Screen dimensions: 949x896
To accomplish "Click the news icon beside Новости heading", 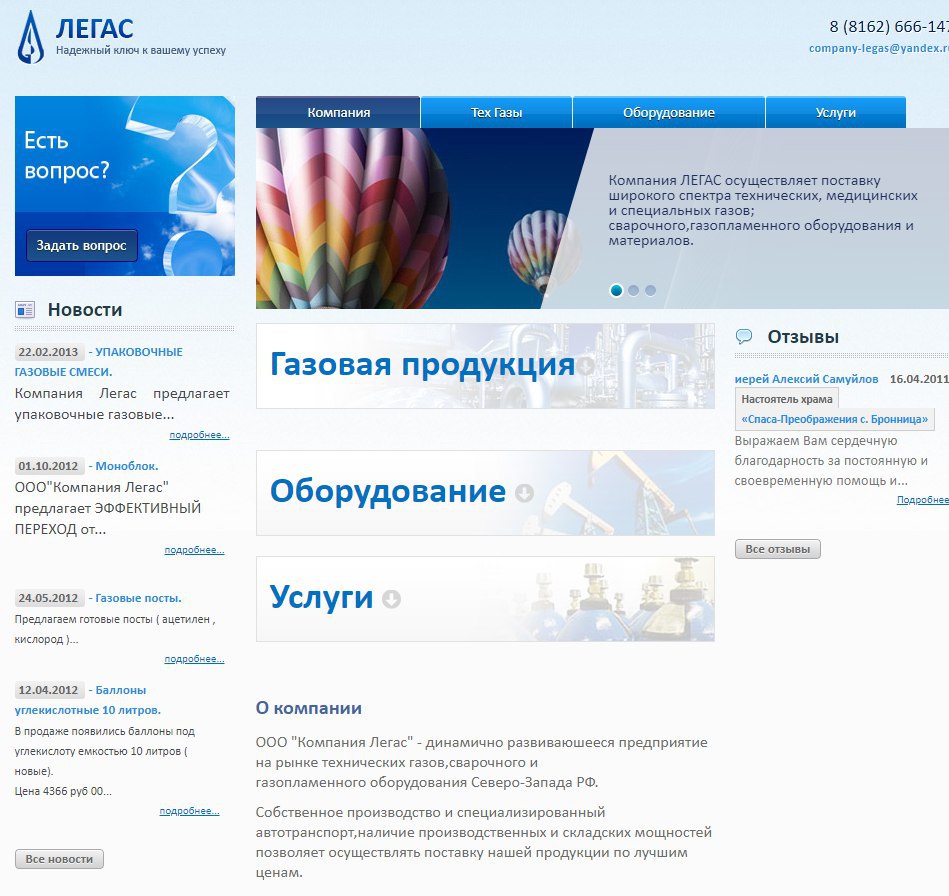I will 25,310.
